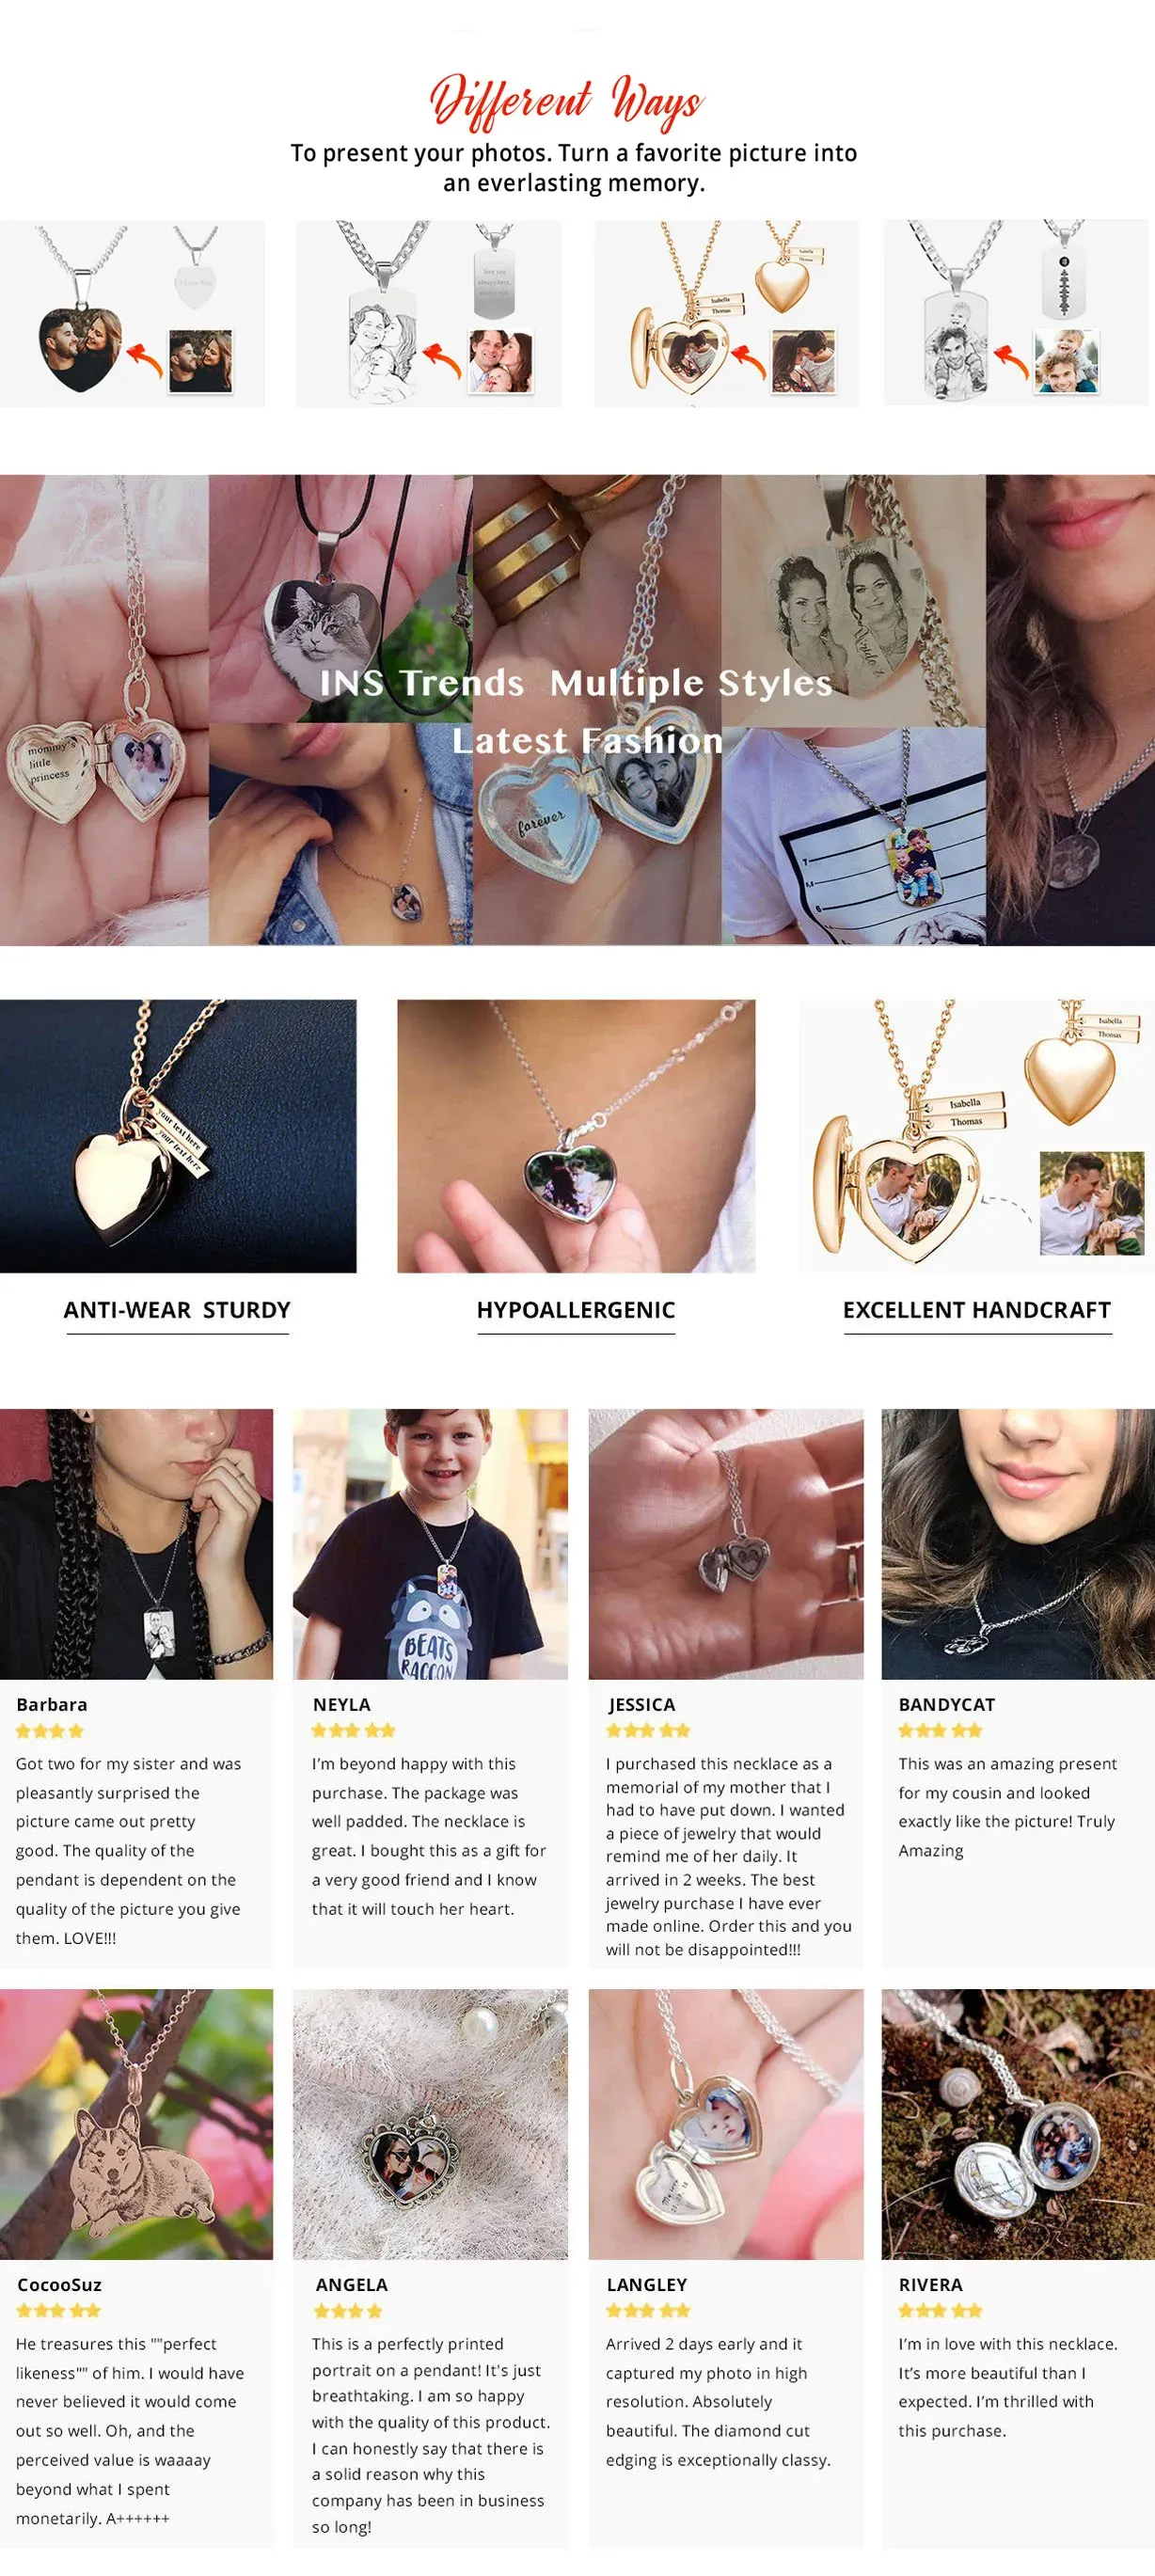The width and height of the screenshot is (1155, 2576).
Task: Open NEYLA's review photo of smiling boy
Action: coord(430,1544)
